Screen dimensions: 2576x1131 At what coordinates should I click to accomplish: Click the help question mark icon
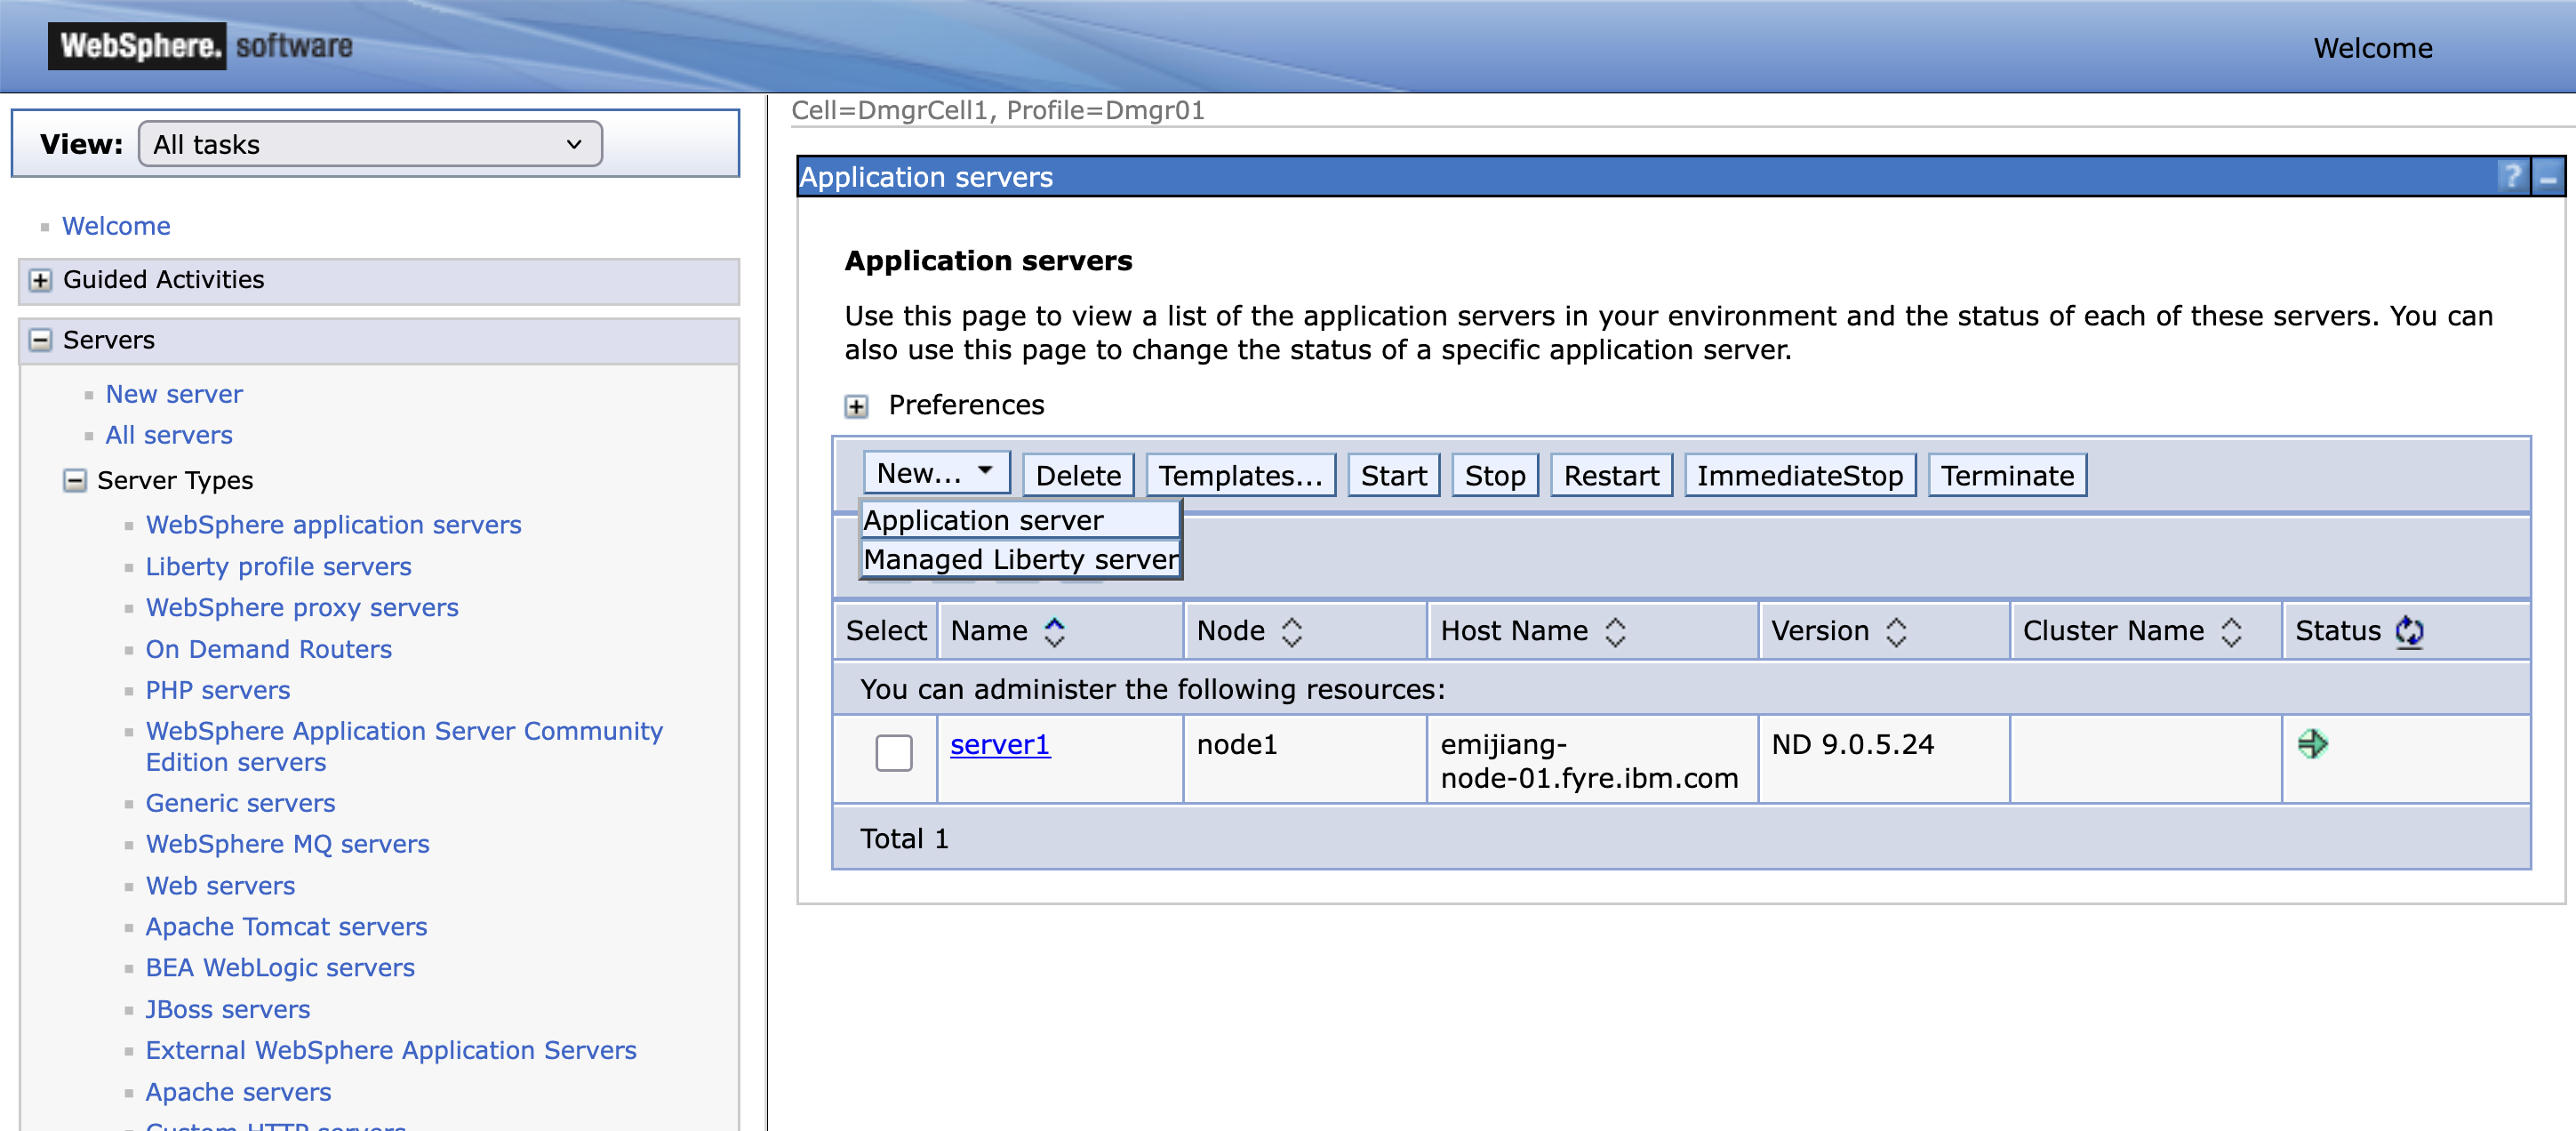(x=2510, y=177)
